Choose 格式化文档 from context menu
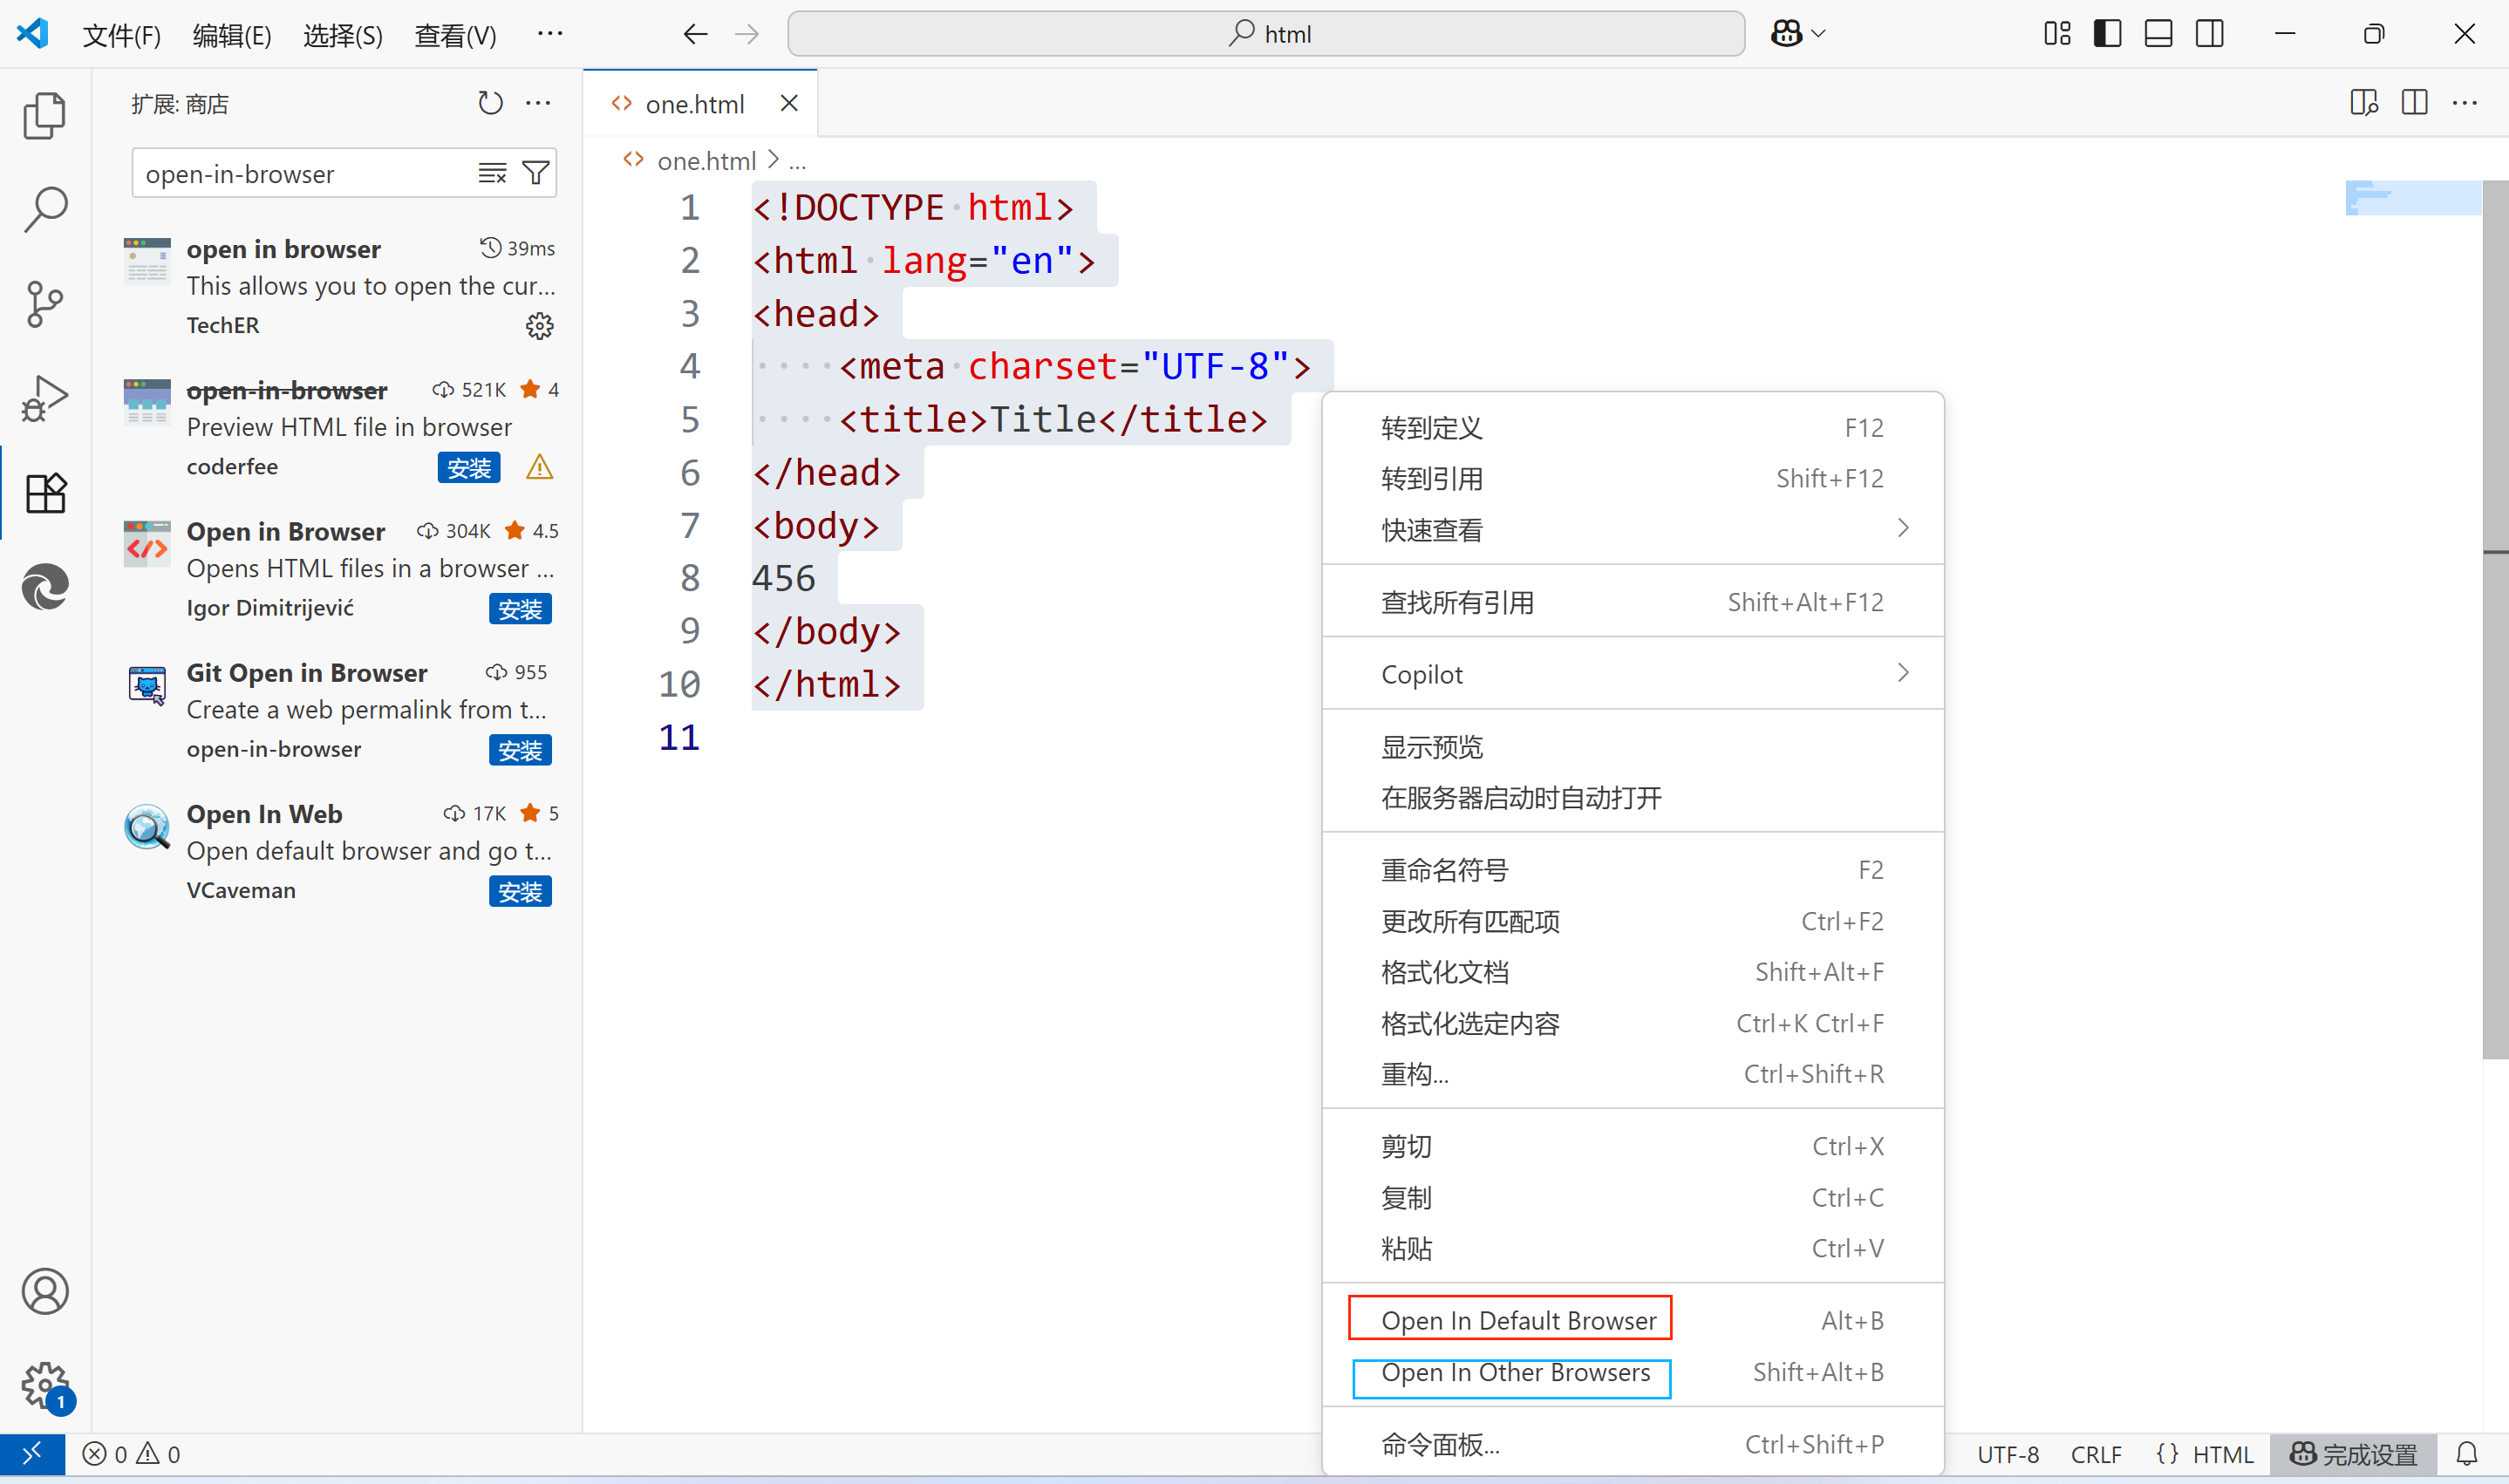 point(1633,972)
